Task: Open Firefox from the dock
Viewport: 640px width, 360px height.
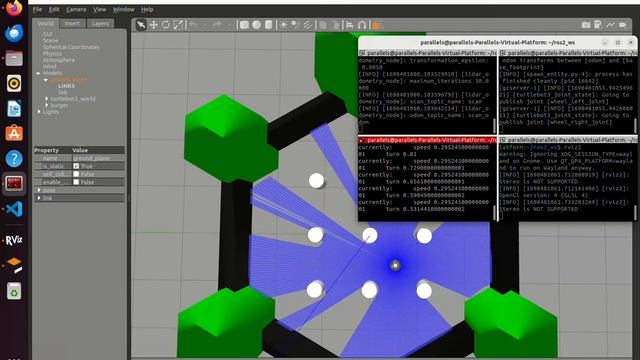Action: (x=14, y=8)
